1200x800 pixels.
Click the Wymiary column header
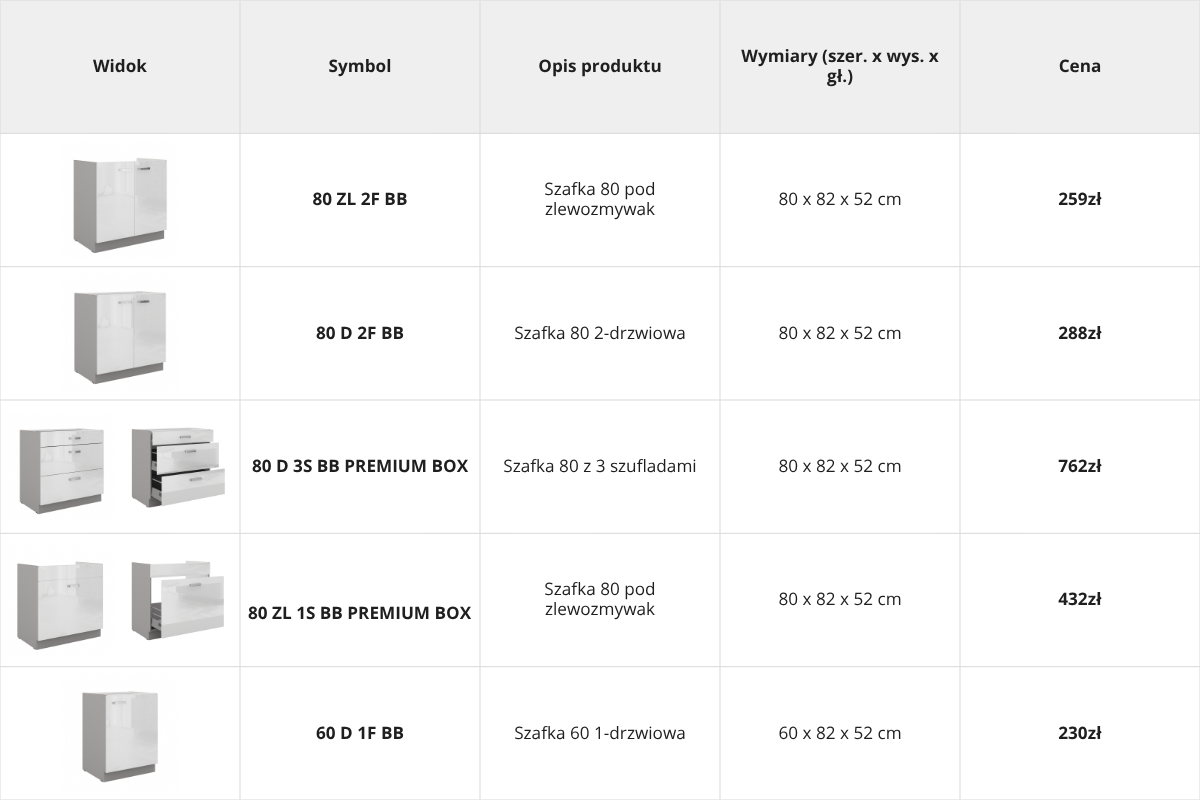tap(840, 66)
